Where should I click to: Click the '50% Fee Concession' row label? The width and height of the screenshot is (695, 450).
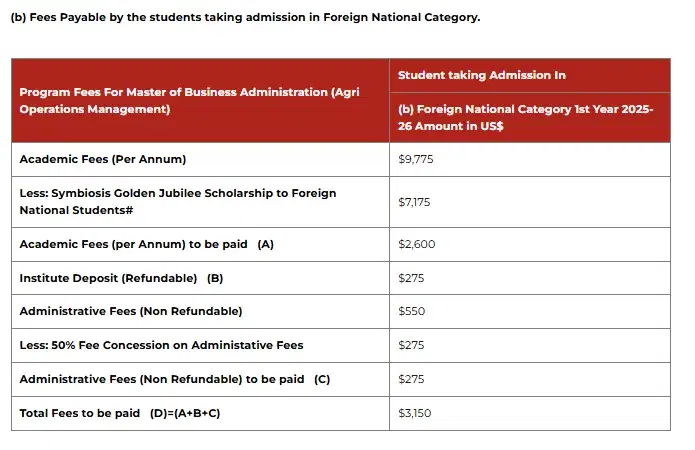click(x=161, y=345)
